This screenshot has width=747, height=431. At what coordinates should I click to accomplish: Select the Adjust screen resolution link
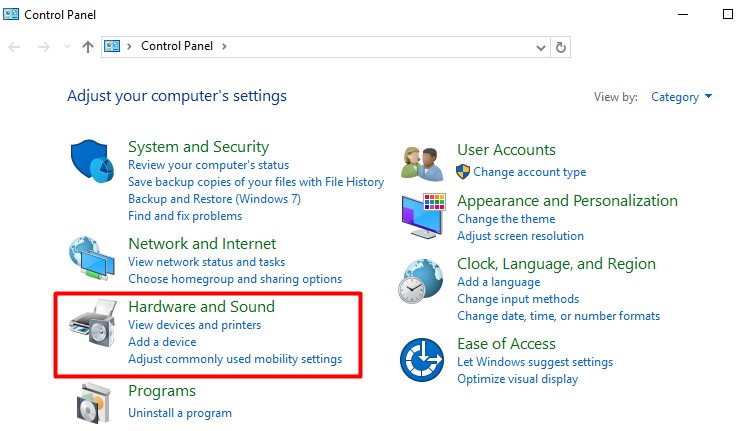pos(520,236)
